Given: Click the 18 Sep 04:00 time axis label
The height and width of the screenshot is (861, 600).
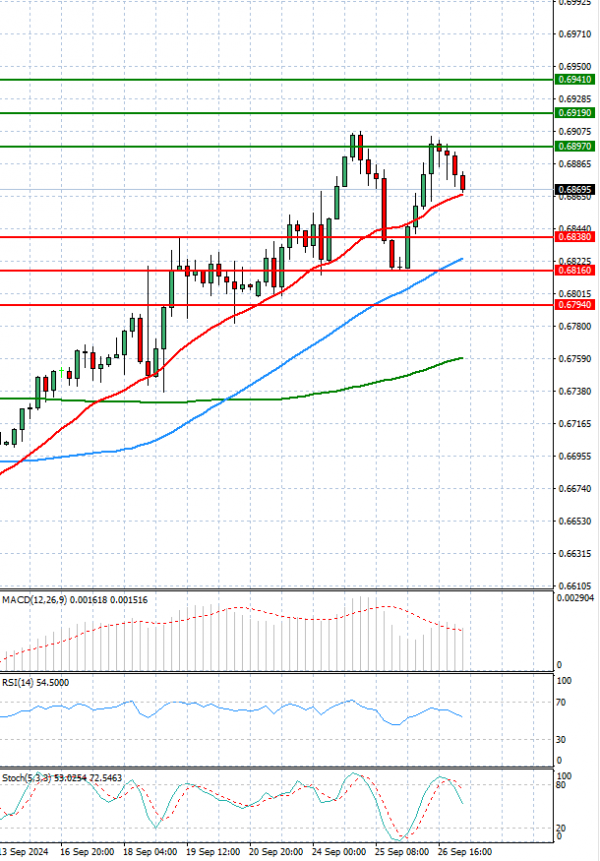Looking at the screenshot, I should coord(150,852).
